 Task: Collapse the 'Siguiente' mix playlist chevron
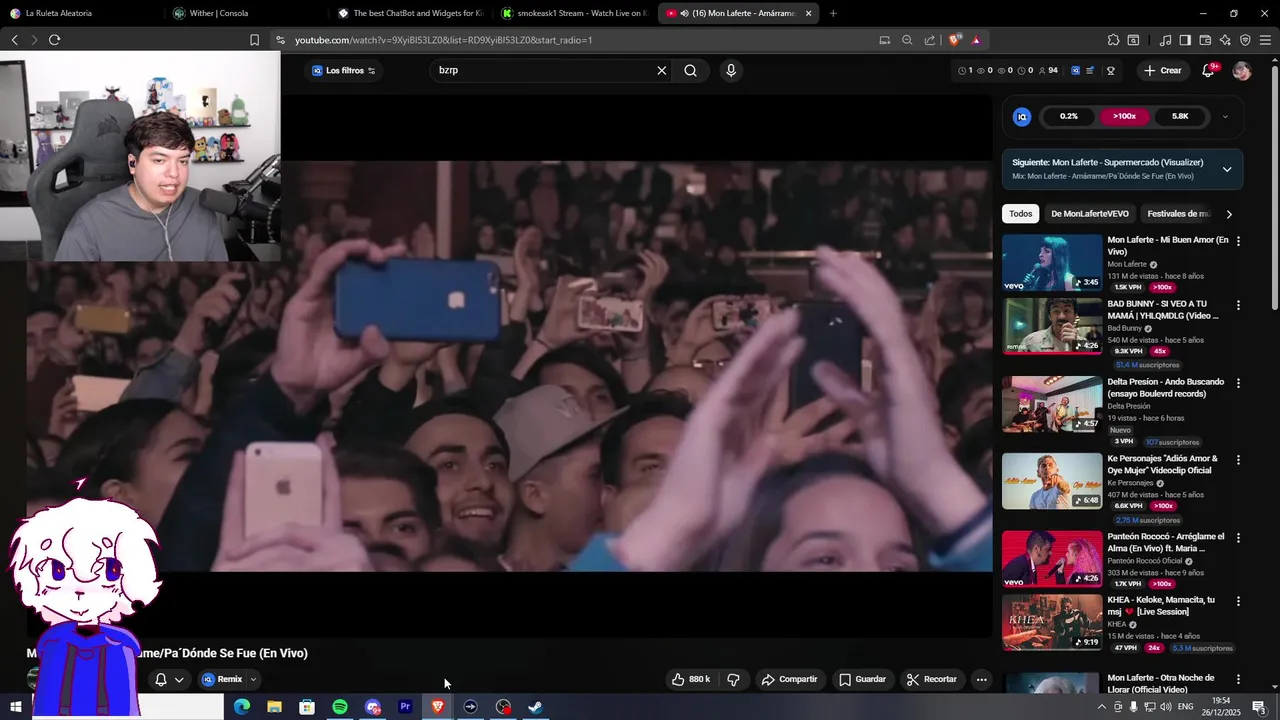[1227, 169]
